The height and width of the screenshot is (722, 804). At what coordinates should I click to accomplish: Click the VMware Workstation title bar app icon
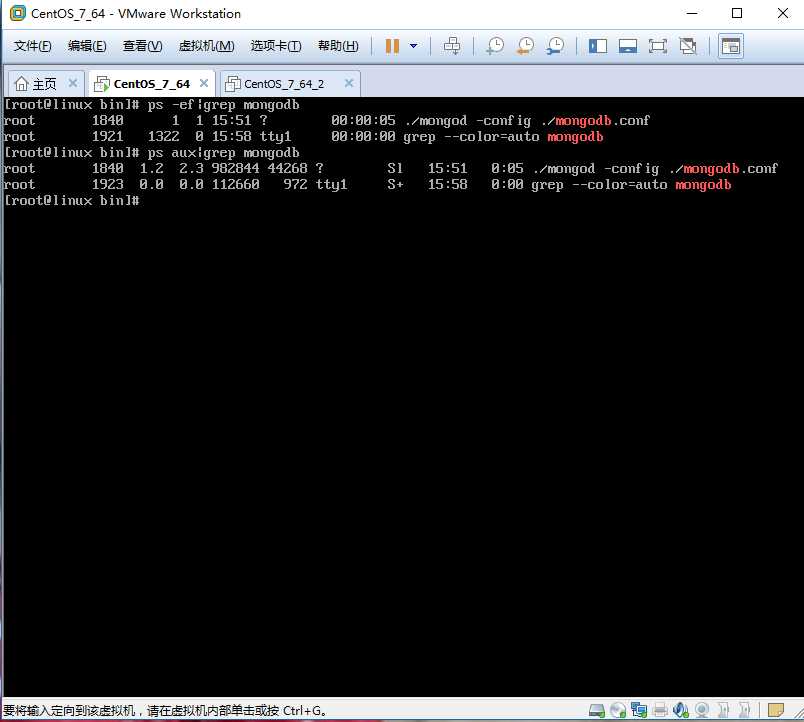[17, 13]
